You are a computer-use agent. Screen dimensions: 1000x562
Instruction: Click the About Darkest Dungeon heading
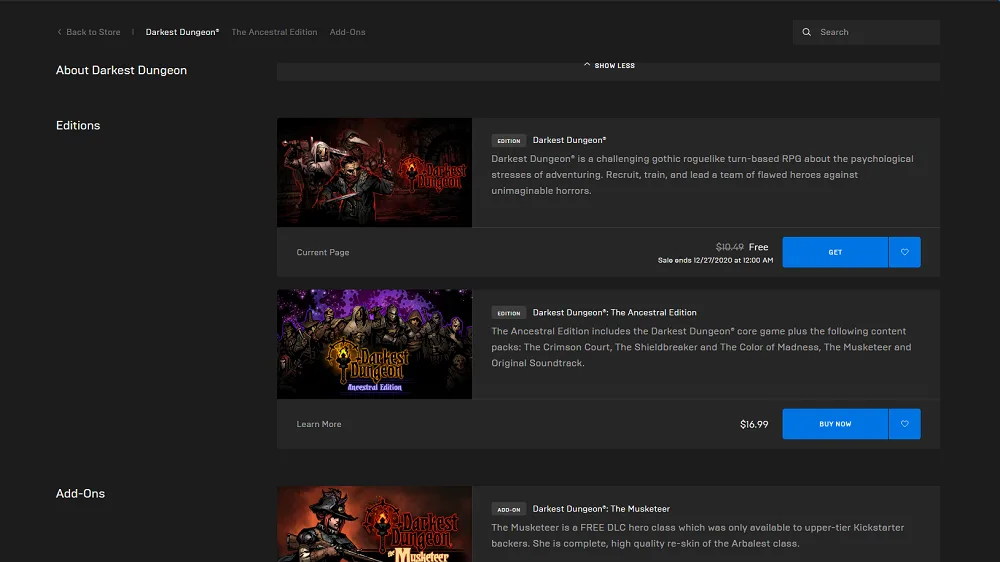coord(121,70)
